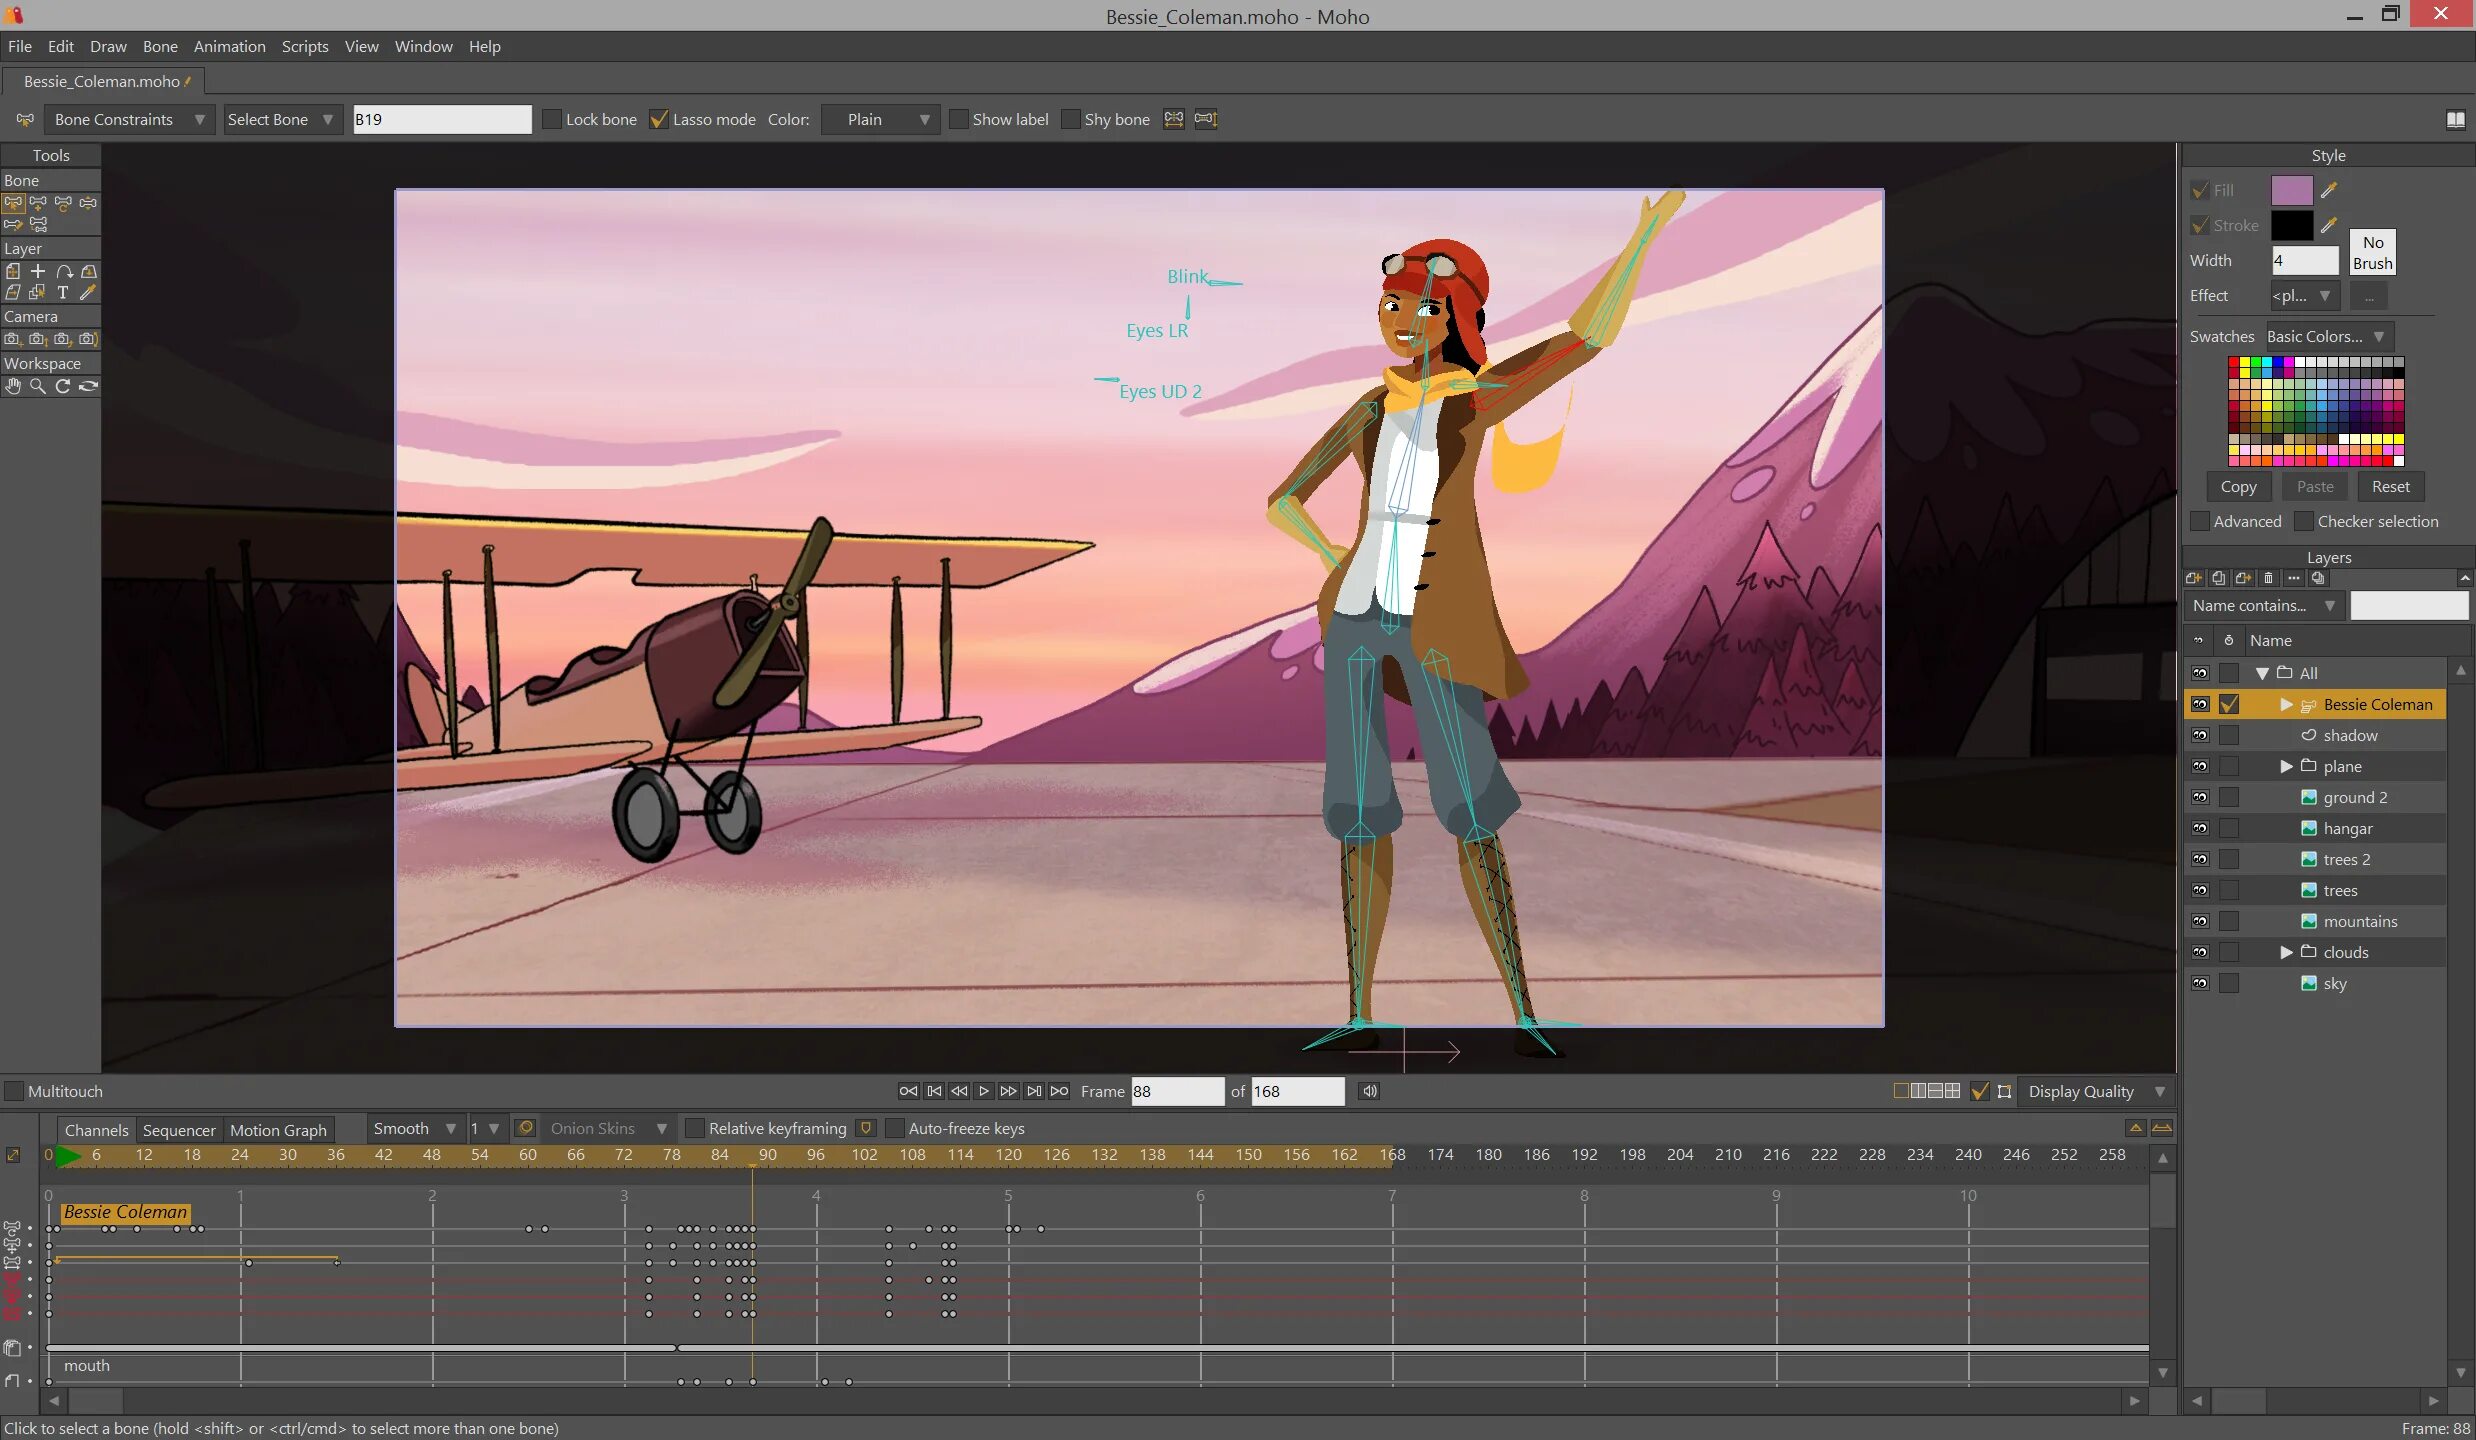Select the Track Camera tool
The width and height of the screenshot is (2476, 1440).
[13, 339]
